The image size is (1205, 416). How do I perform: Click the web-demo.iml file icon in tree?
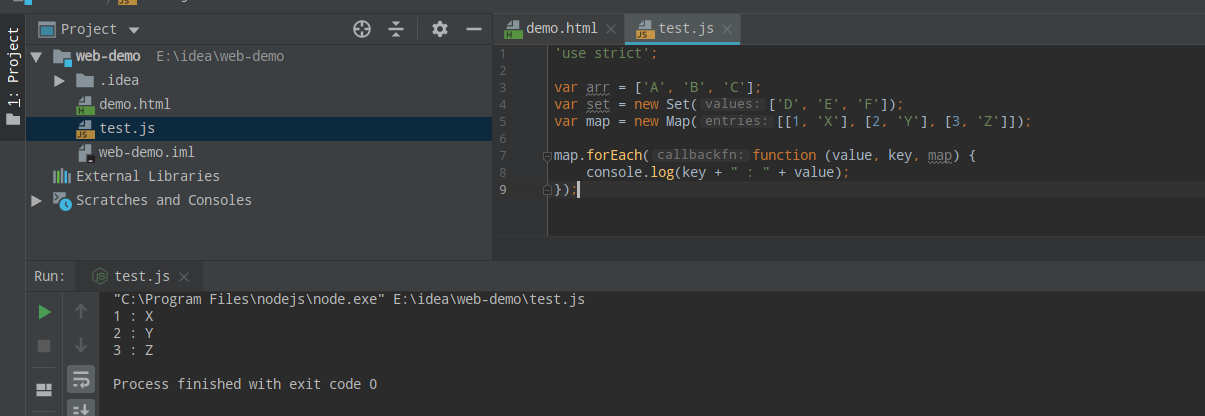pyautogui.click(x=85, y=152)
